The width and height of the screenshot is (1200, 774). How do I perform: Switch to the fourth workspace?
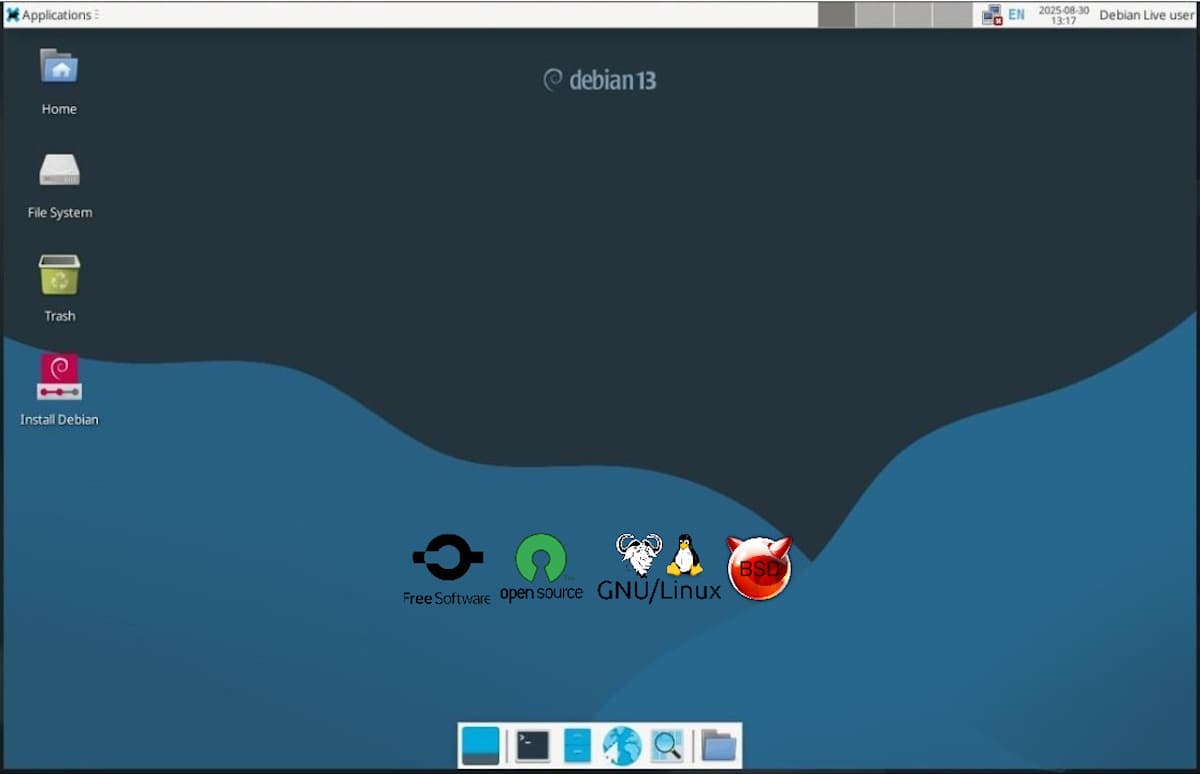coord(951,15)
